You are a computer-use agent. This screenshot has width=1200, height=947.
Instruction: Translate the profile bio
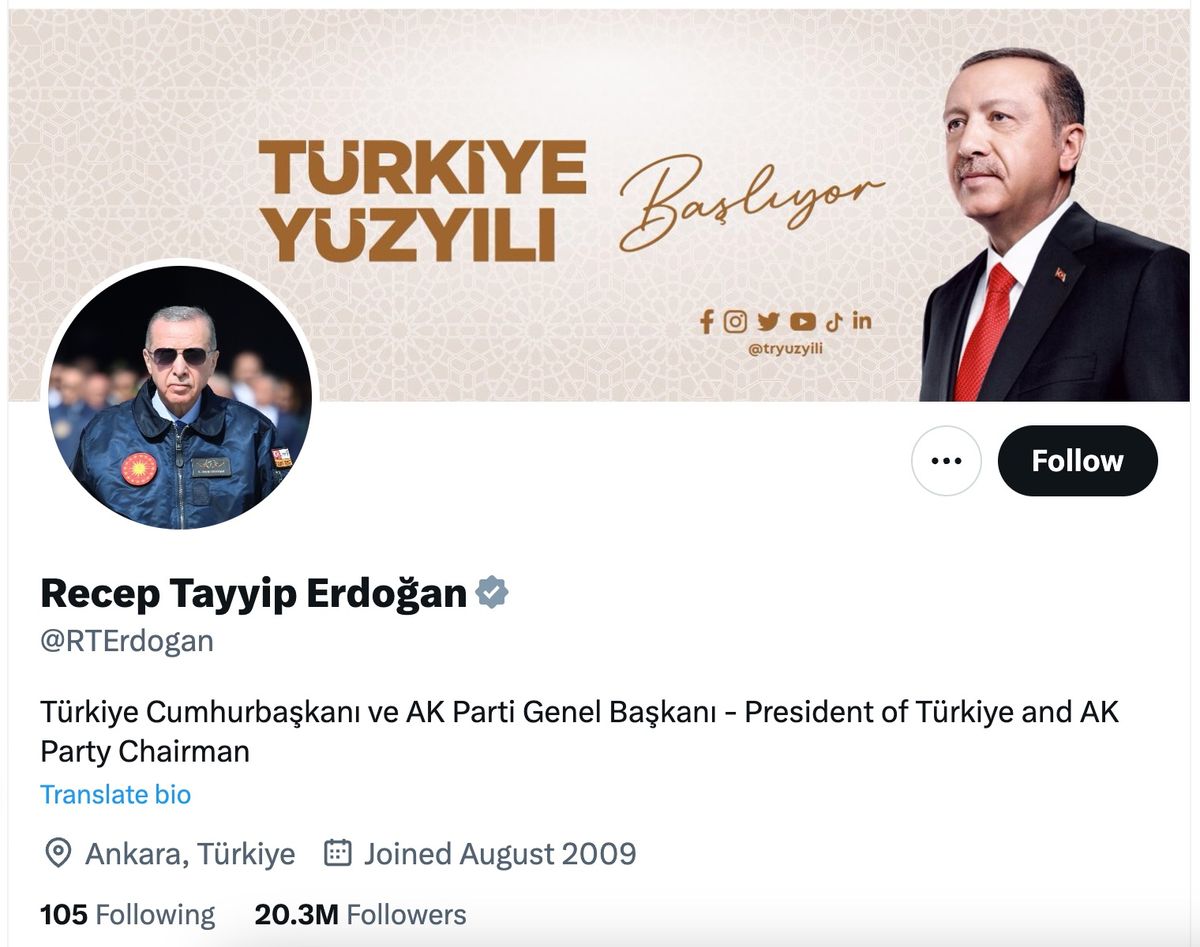coord(115,795)
